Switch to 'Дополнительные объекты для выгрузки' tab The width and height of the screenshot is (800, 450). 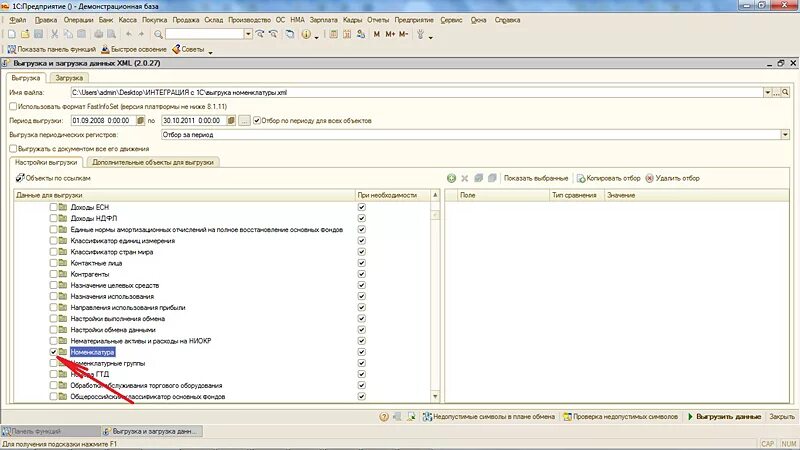point(153,162)
